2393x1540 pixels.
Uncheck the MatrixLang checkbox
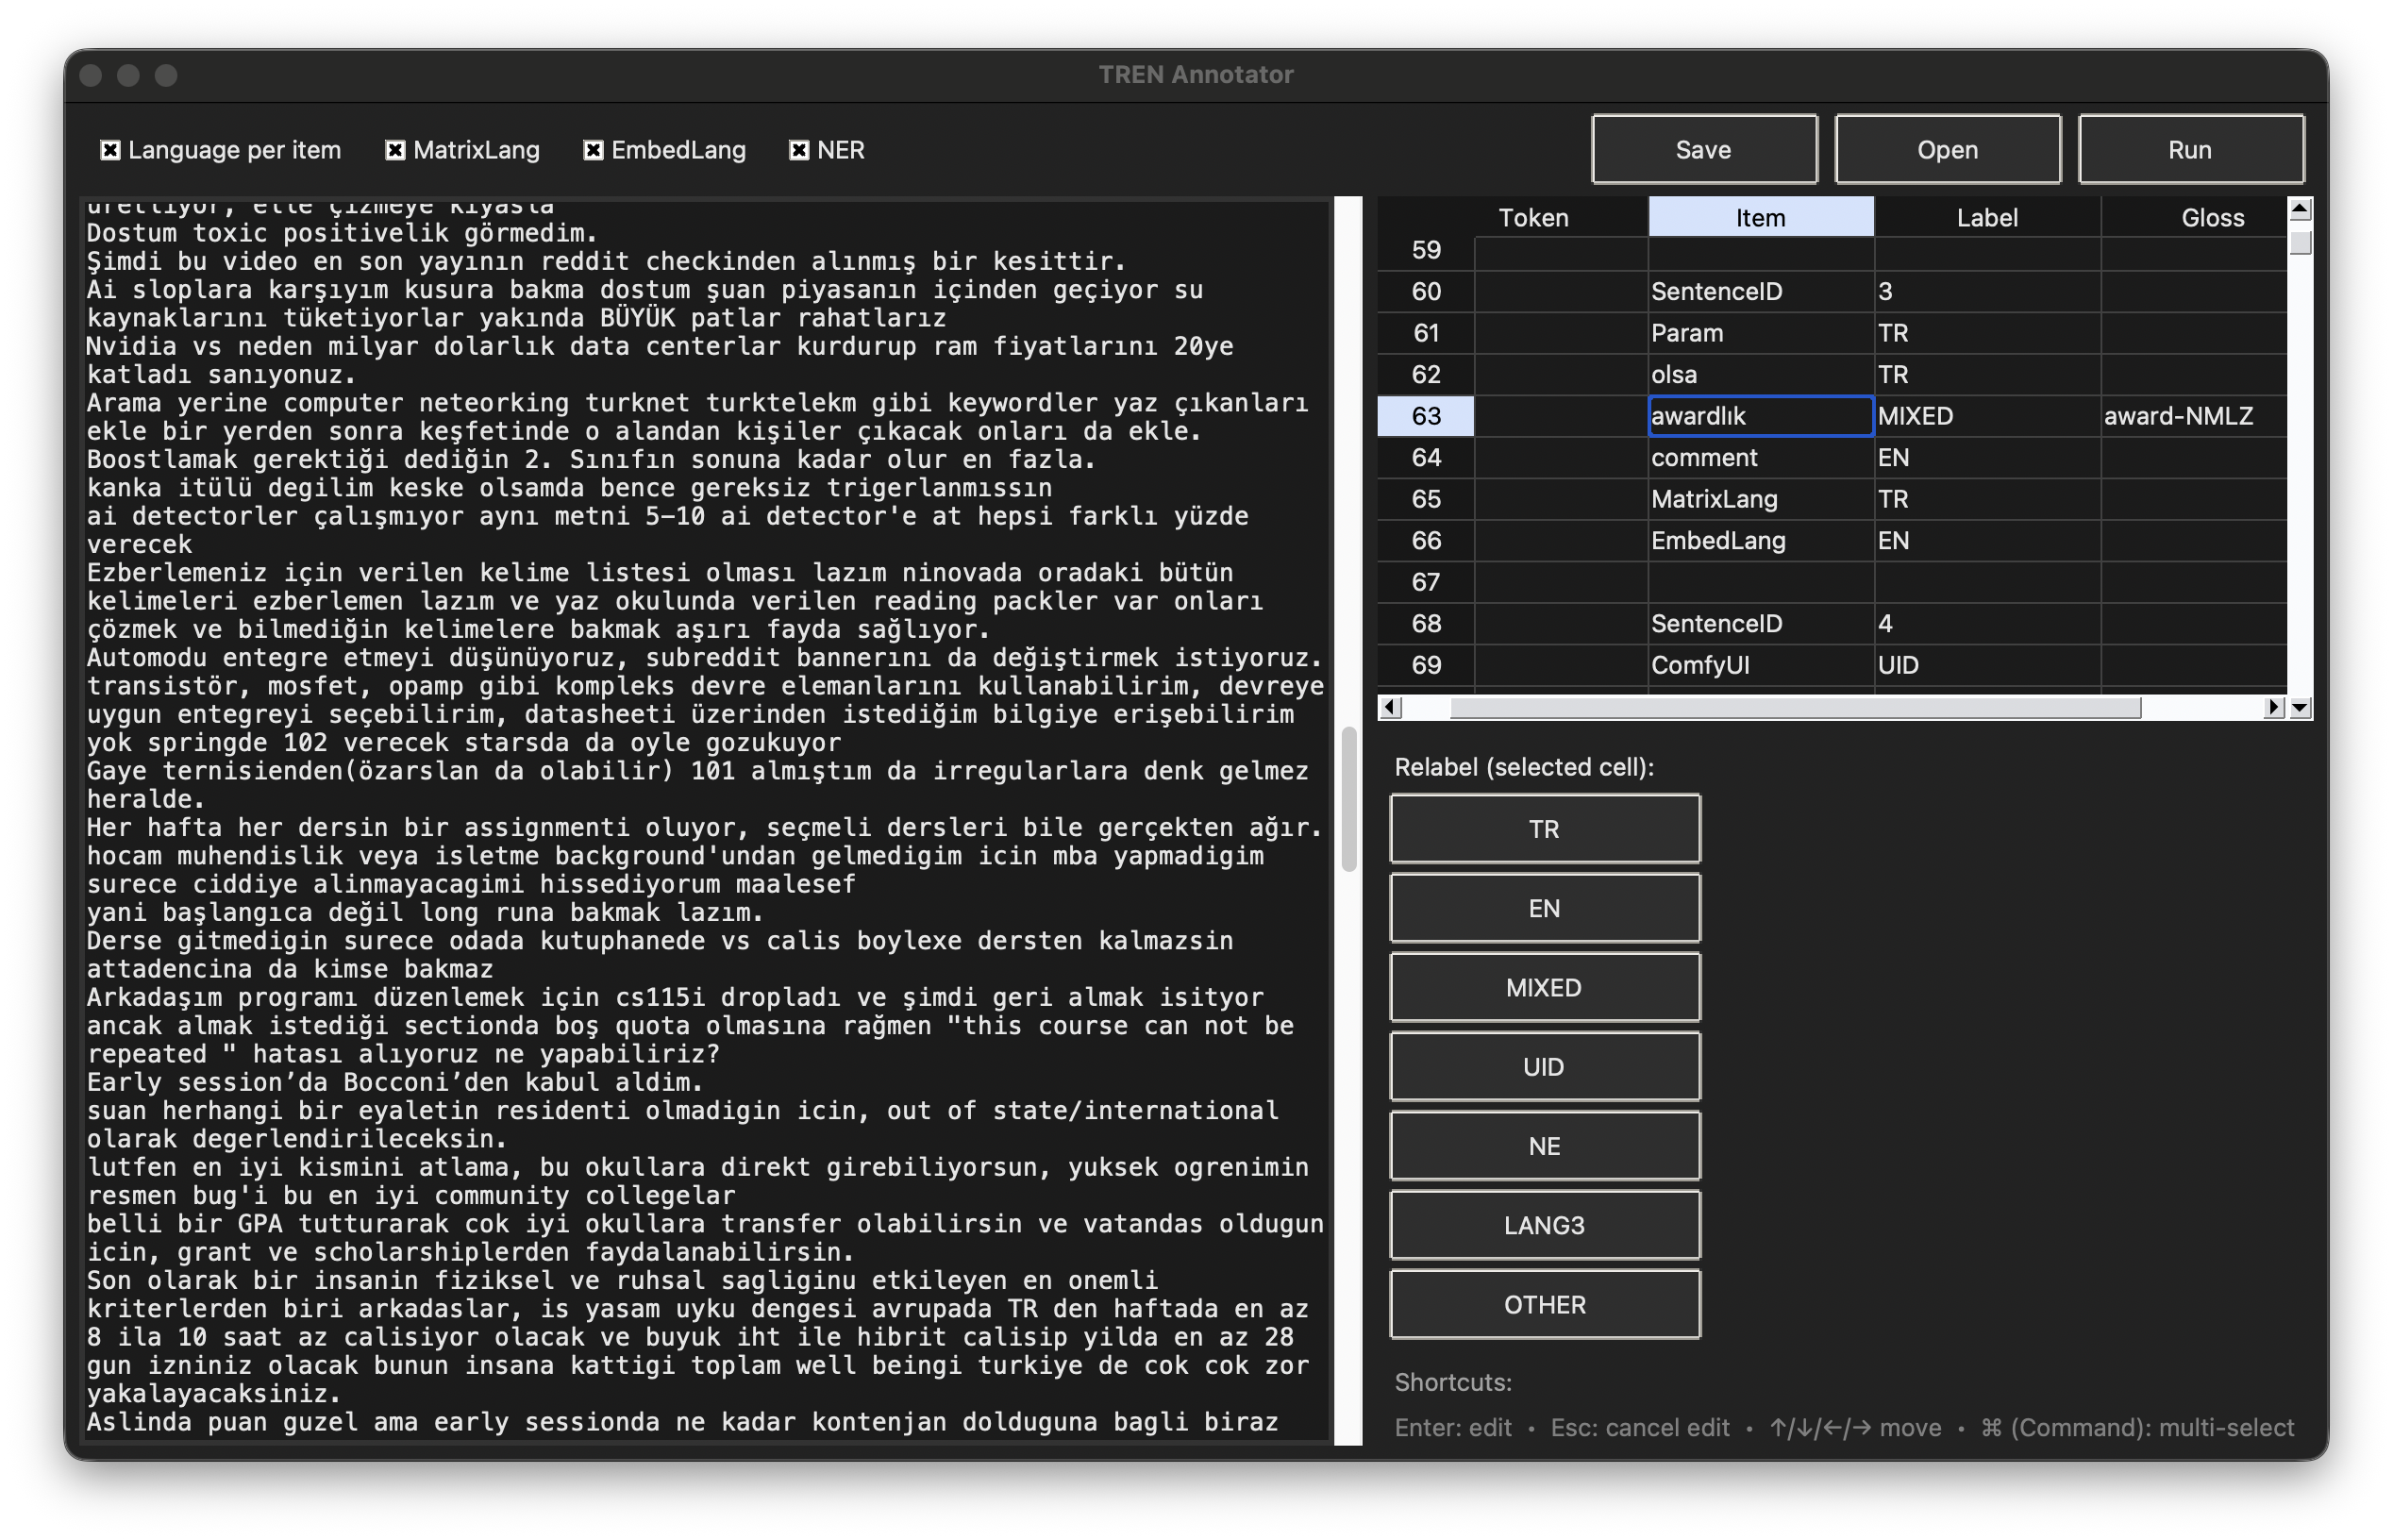(396, 150)
